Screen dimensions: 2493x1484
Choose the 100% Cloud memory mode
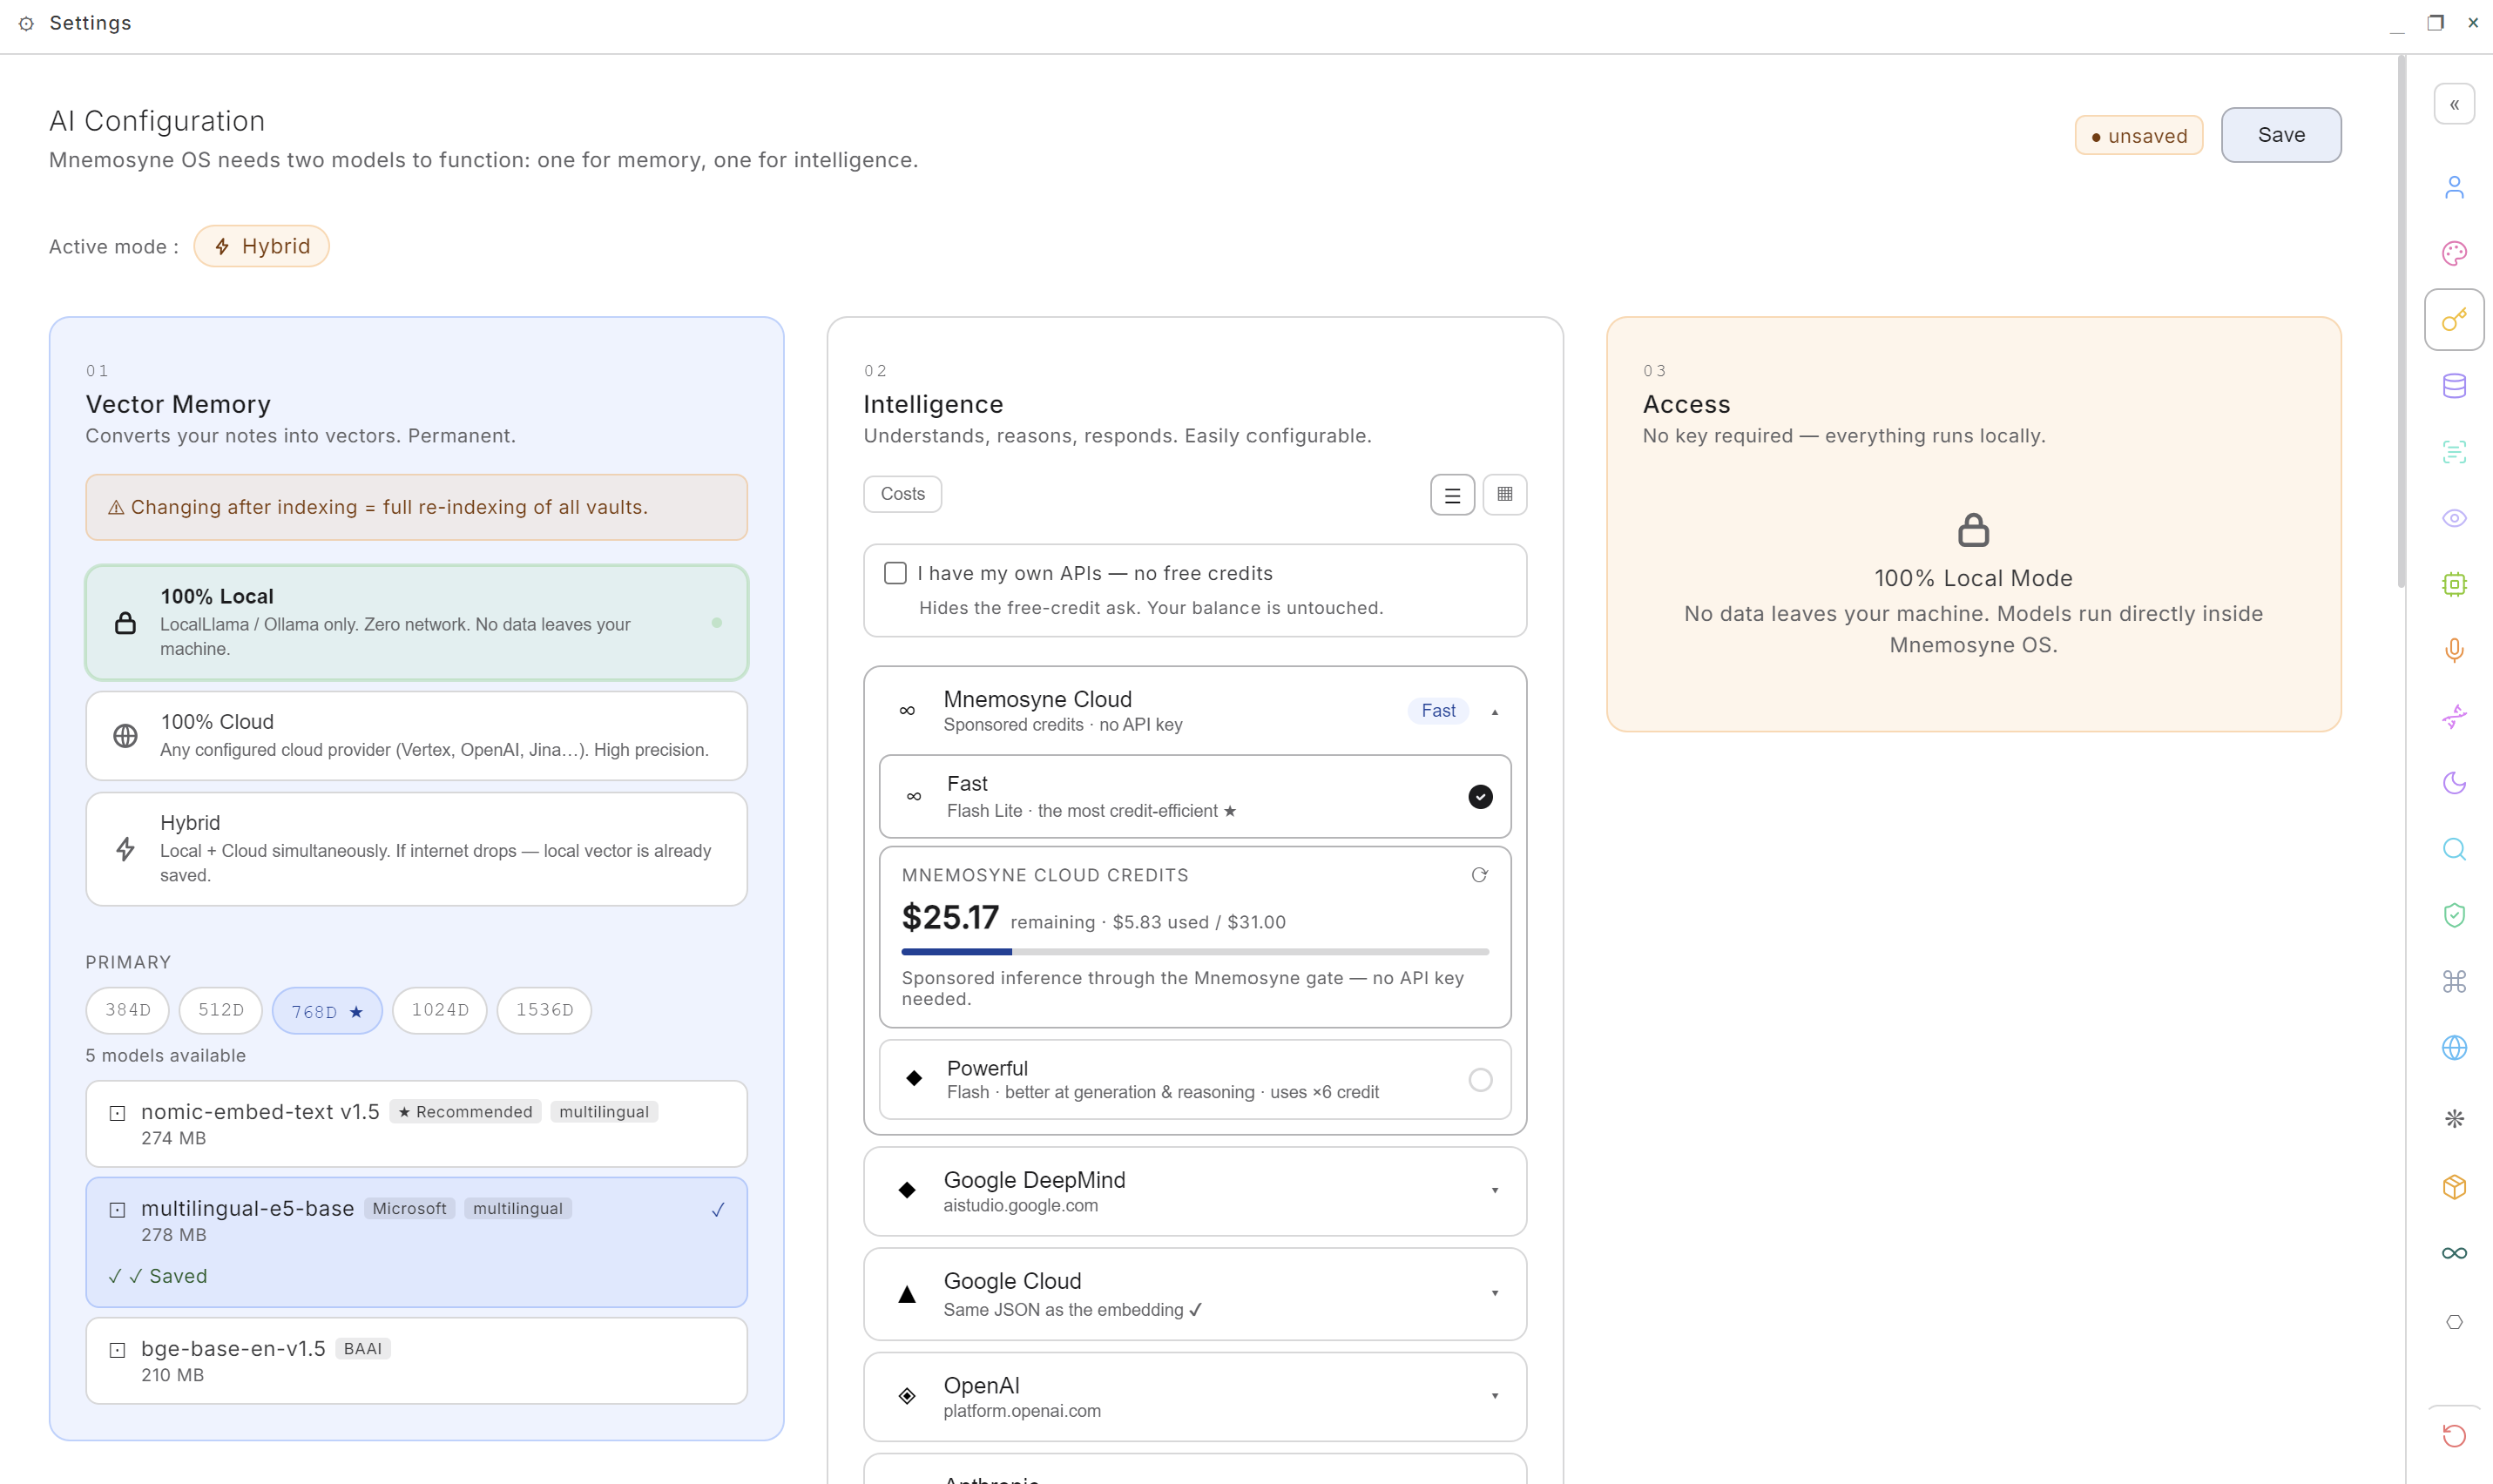pos(416,735)
